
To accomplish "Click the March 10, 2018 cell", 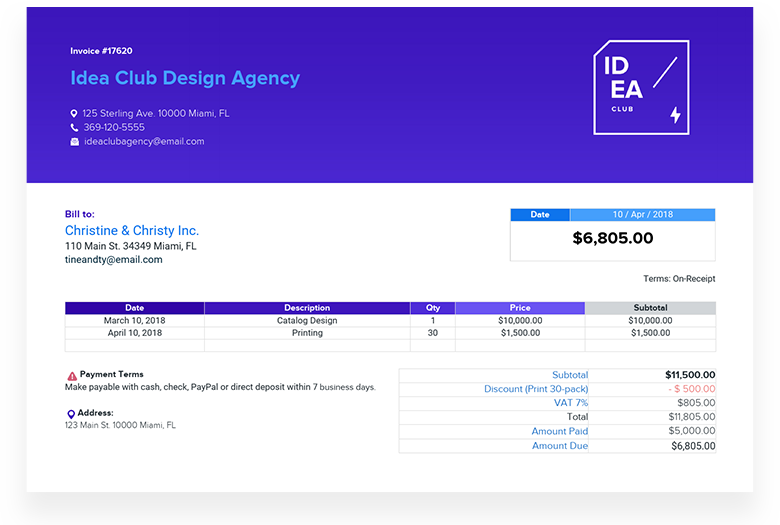I will (x=135, y=320).
